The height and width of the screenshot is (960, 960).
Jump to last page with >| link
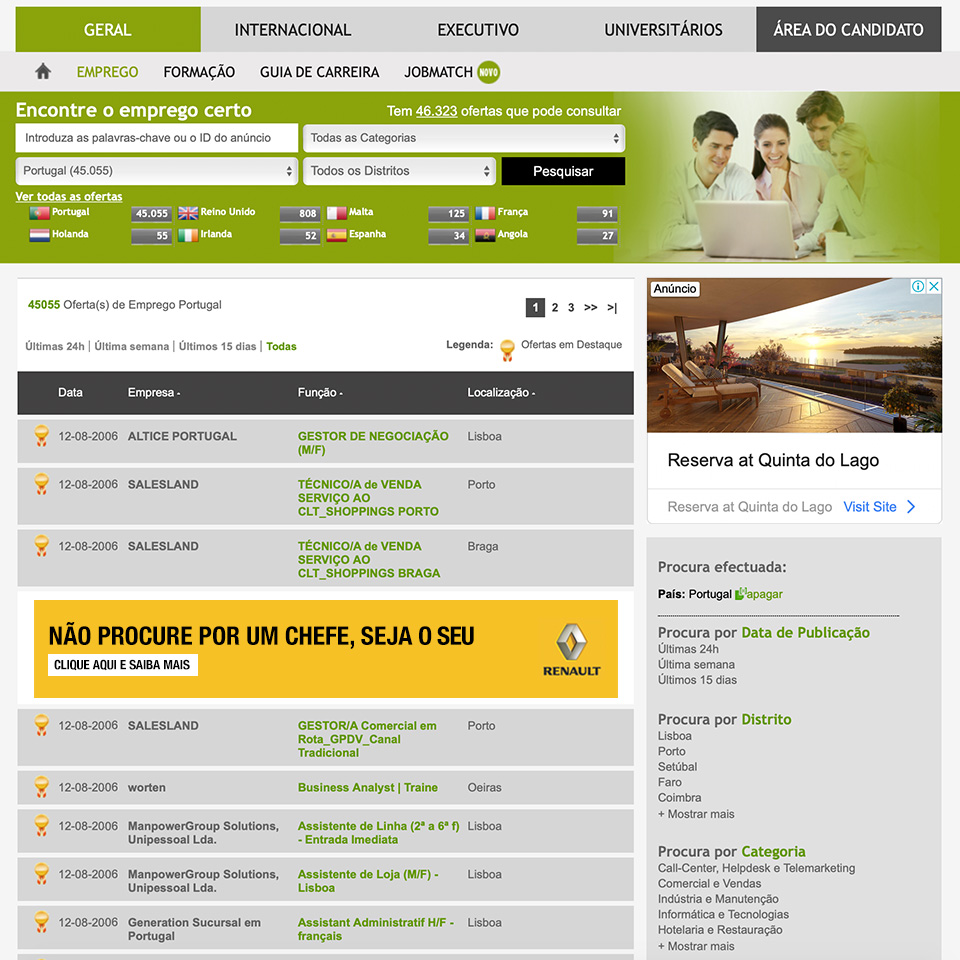pos(612,307)
